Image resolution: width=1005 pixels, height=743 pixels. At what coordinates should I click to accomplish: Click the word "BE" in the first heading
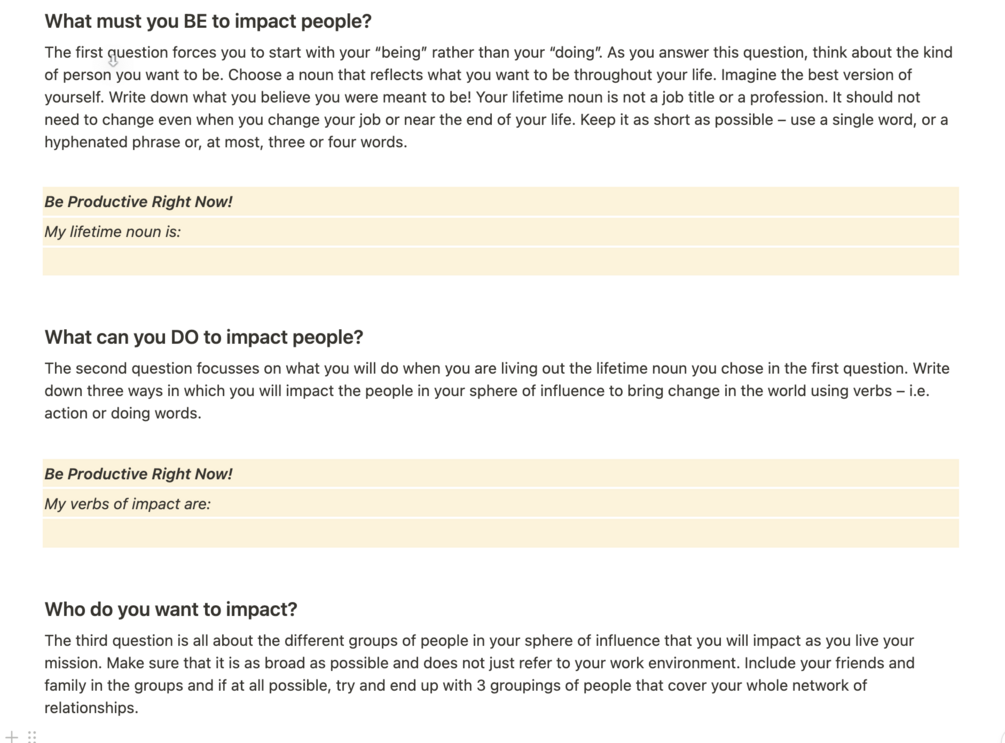195,21
